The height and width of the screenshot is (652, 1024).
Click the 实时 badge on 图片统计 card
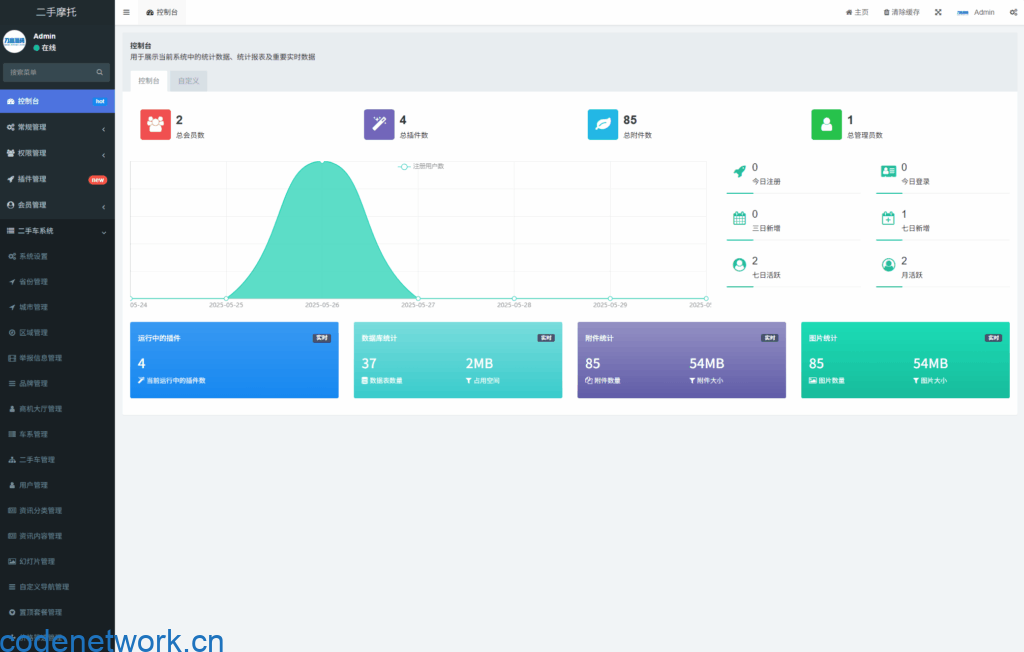[x=993, y=338]
